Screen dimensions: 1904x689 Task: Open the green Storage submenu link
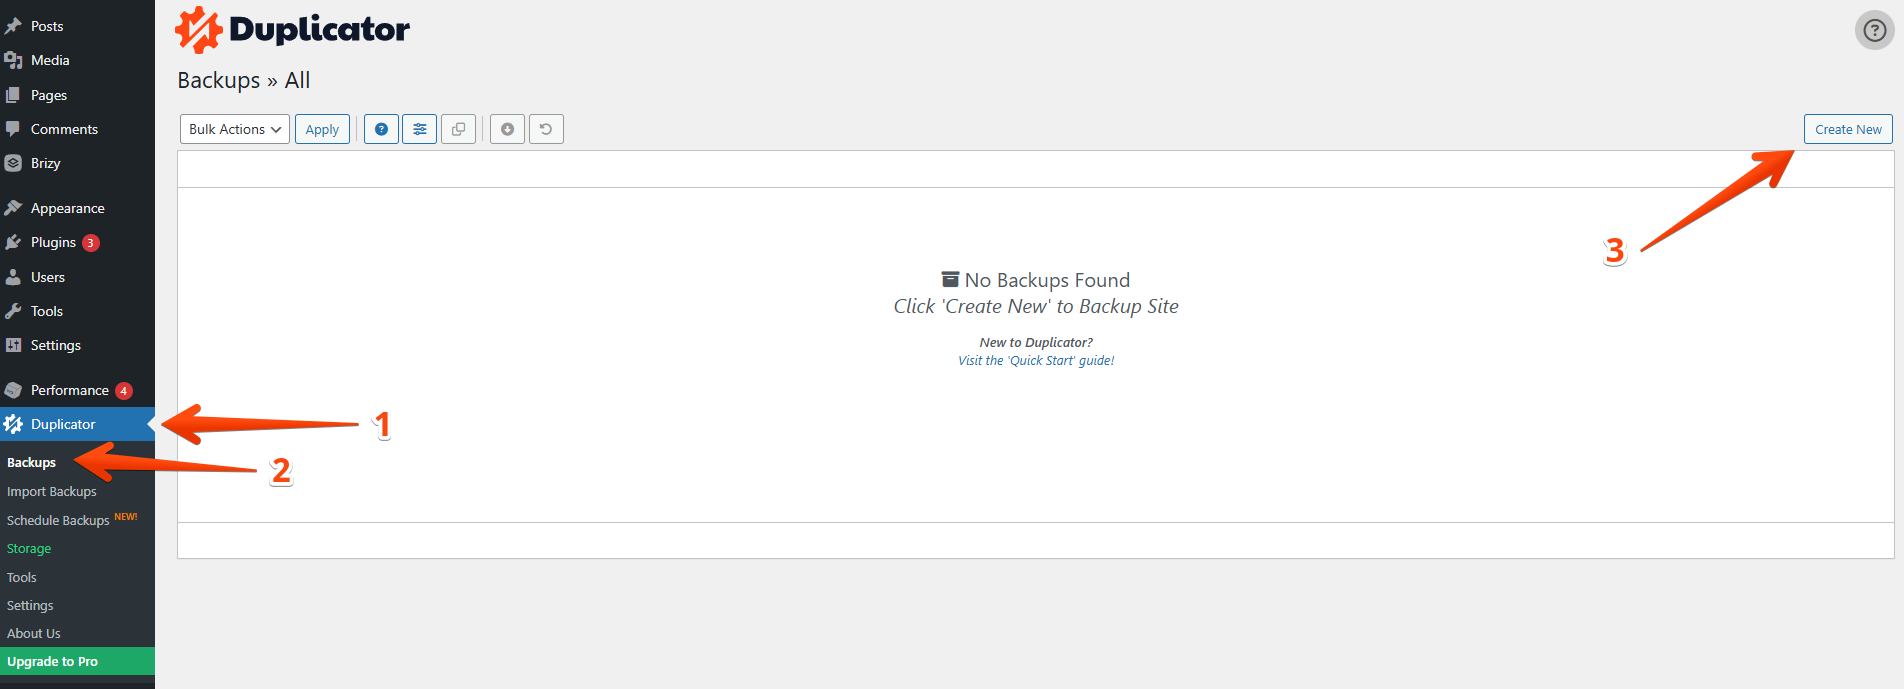(x=29, y=548)
